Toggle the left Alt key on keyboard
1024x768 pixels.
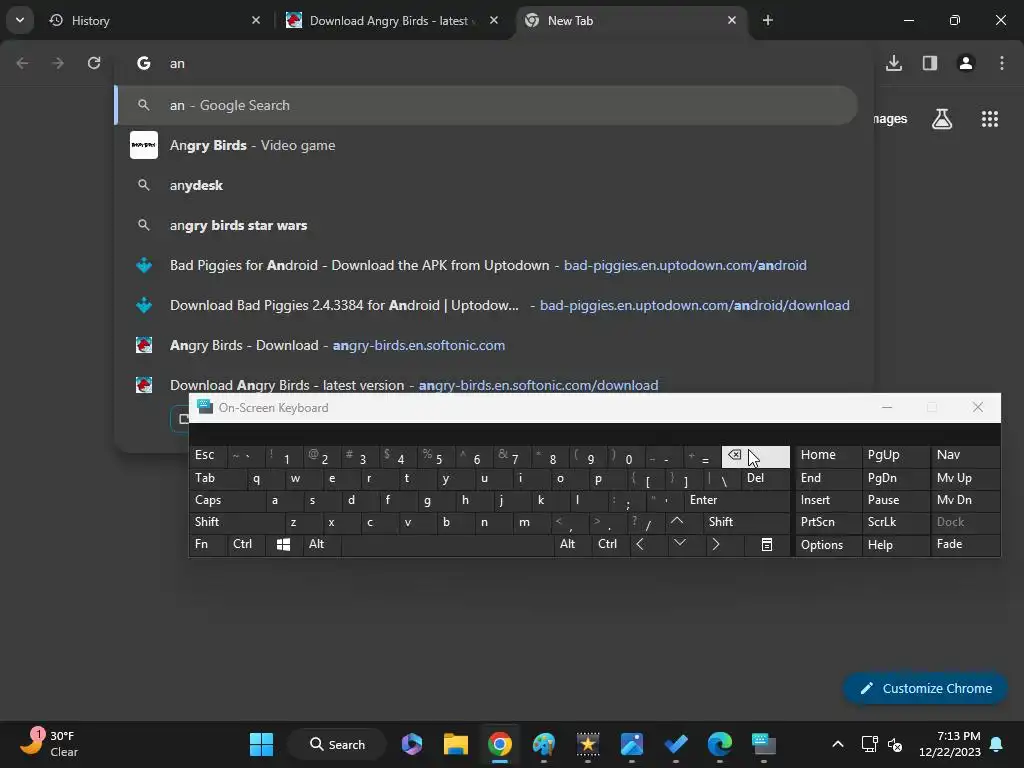tap(321, 544)
